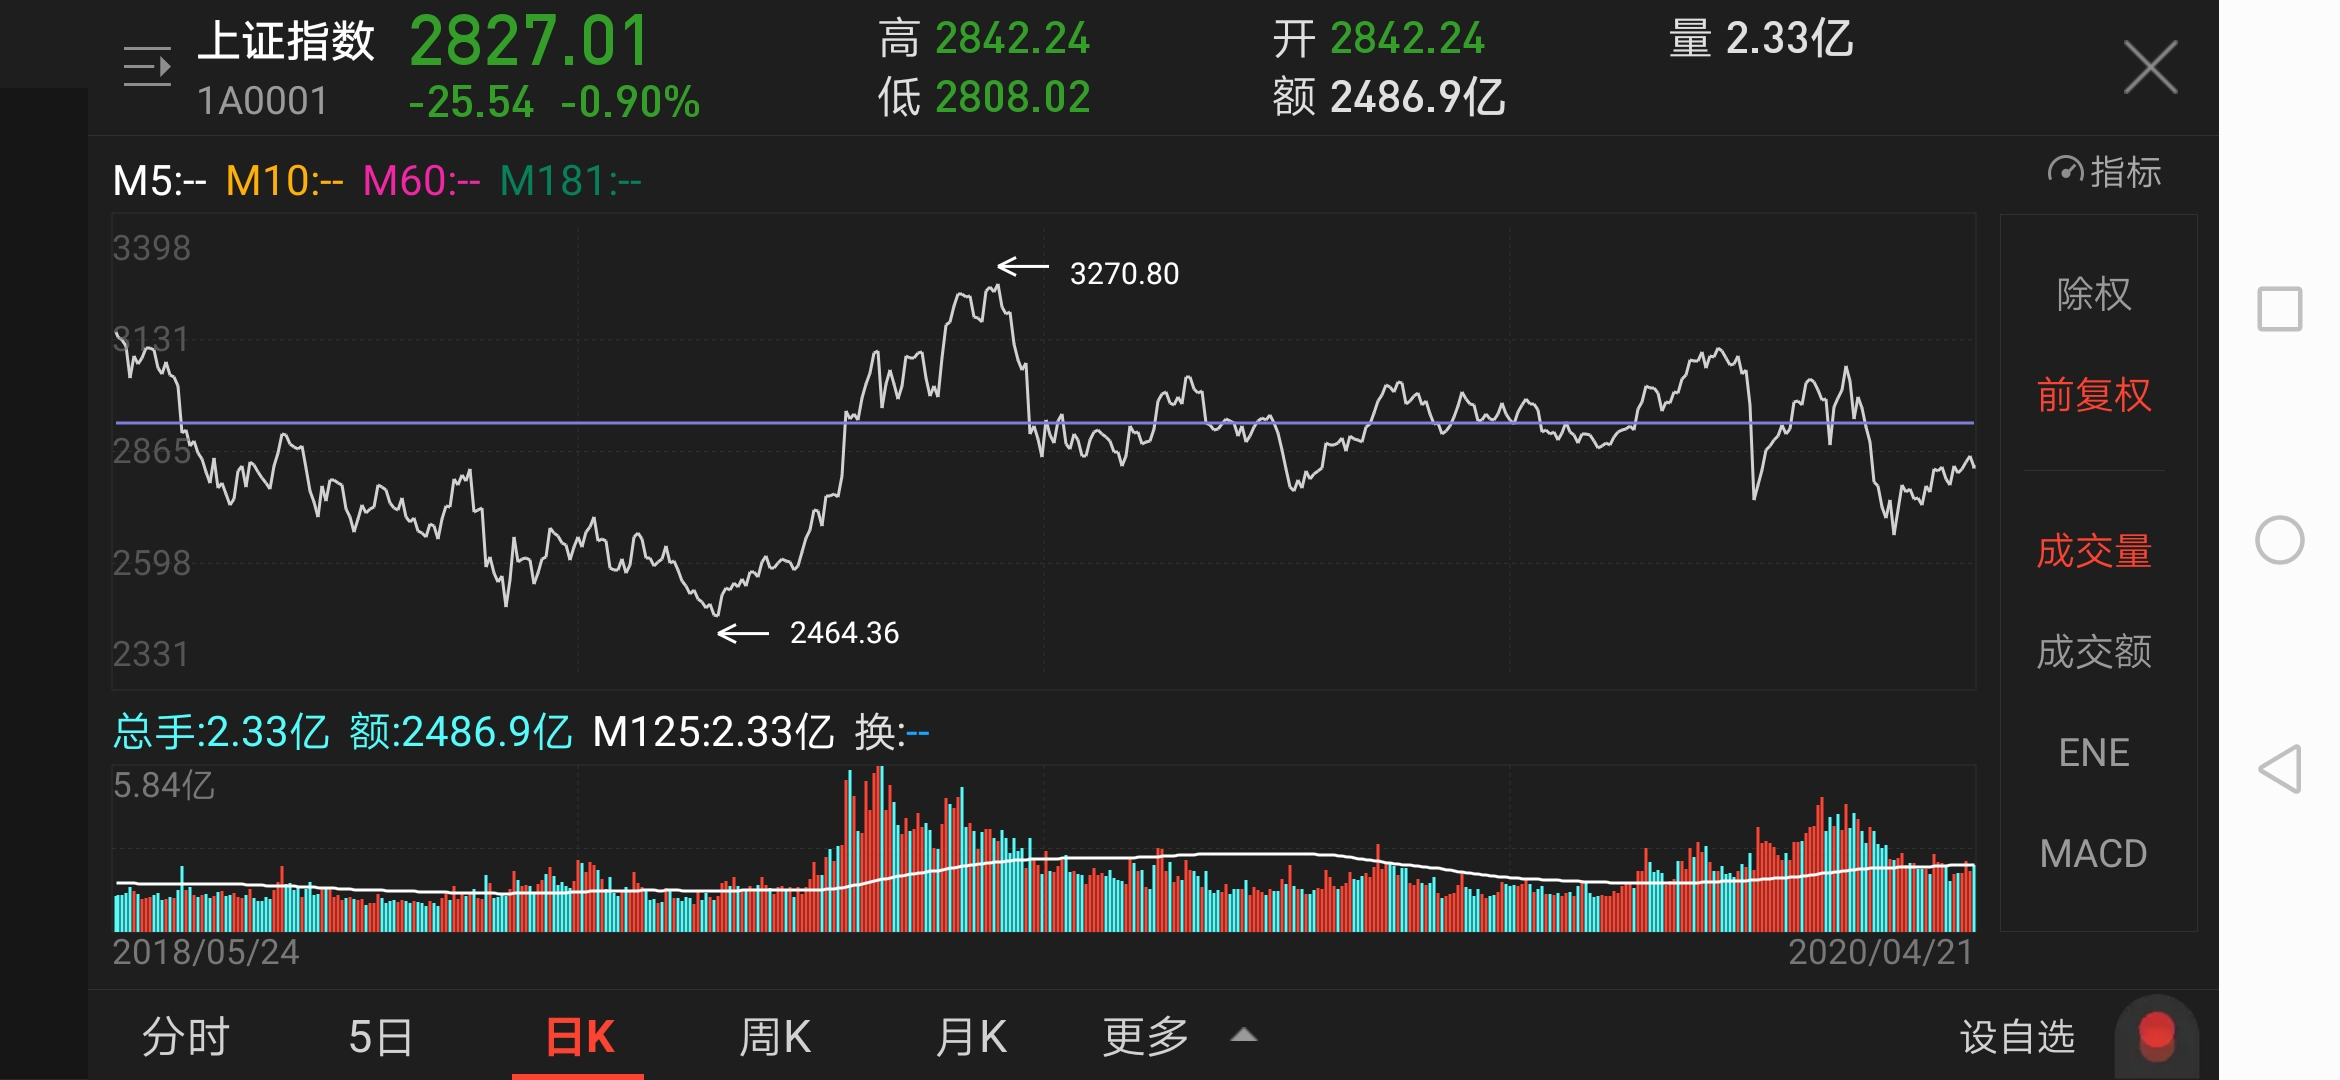Viewport: 2340px width, 1080px height.
Task: Switch to 月K monthly chart tab
Action: (971, 1036)
